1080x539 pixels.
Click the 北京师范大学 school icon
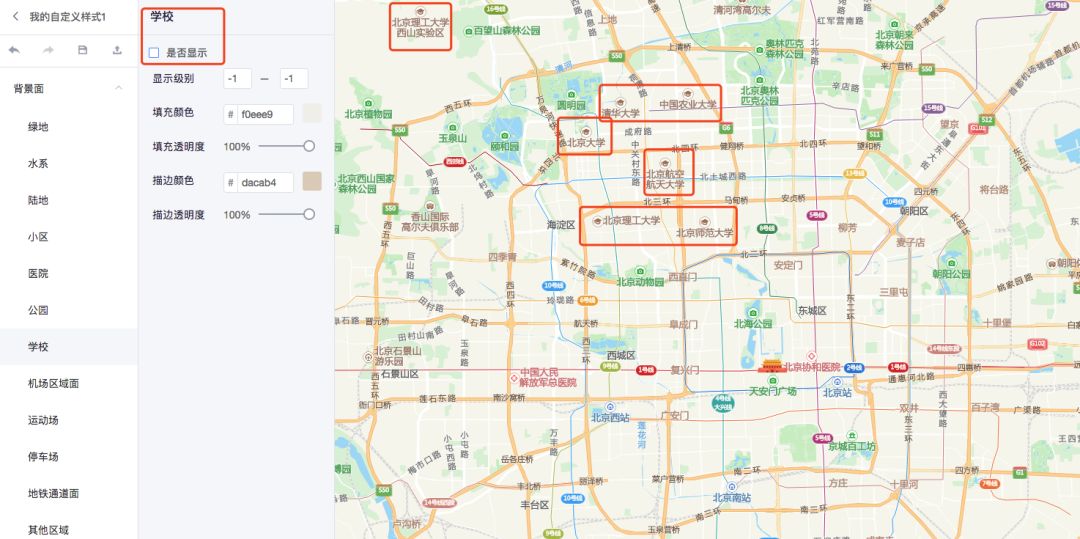point(704,222)
